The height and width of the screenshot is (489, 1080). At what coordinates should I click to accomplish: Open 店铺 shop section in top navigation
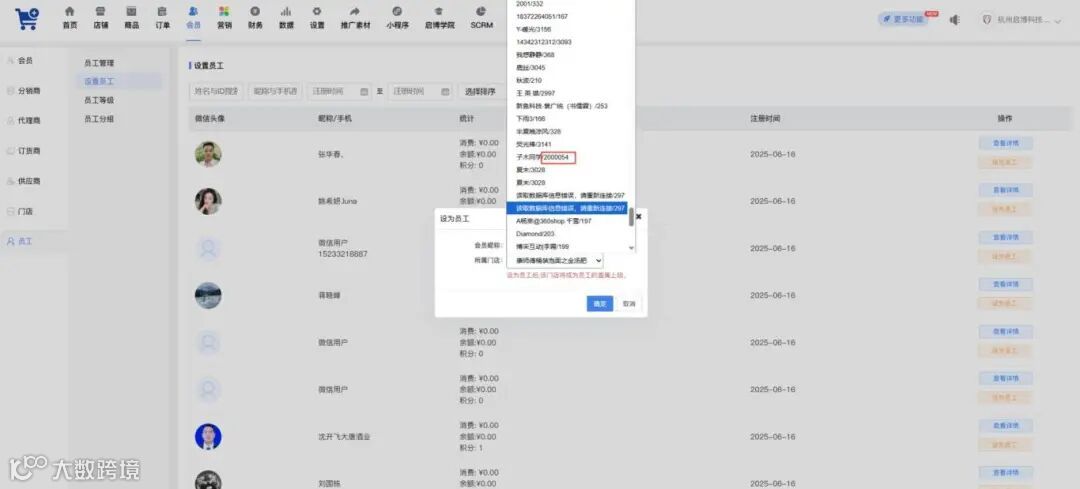pos(101,18)
